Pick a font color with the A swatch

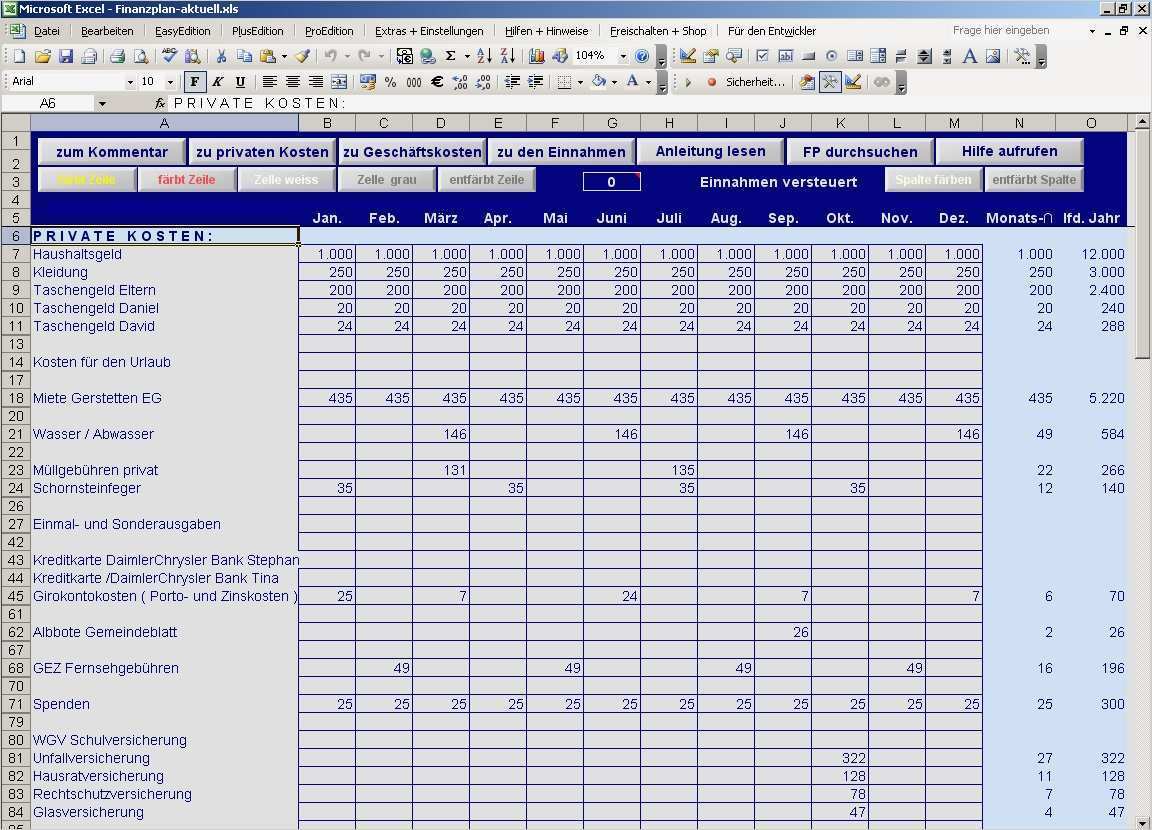coord(632,81)
